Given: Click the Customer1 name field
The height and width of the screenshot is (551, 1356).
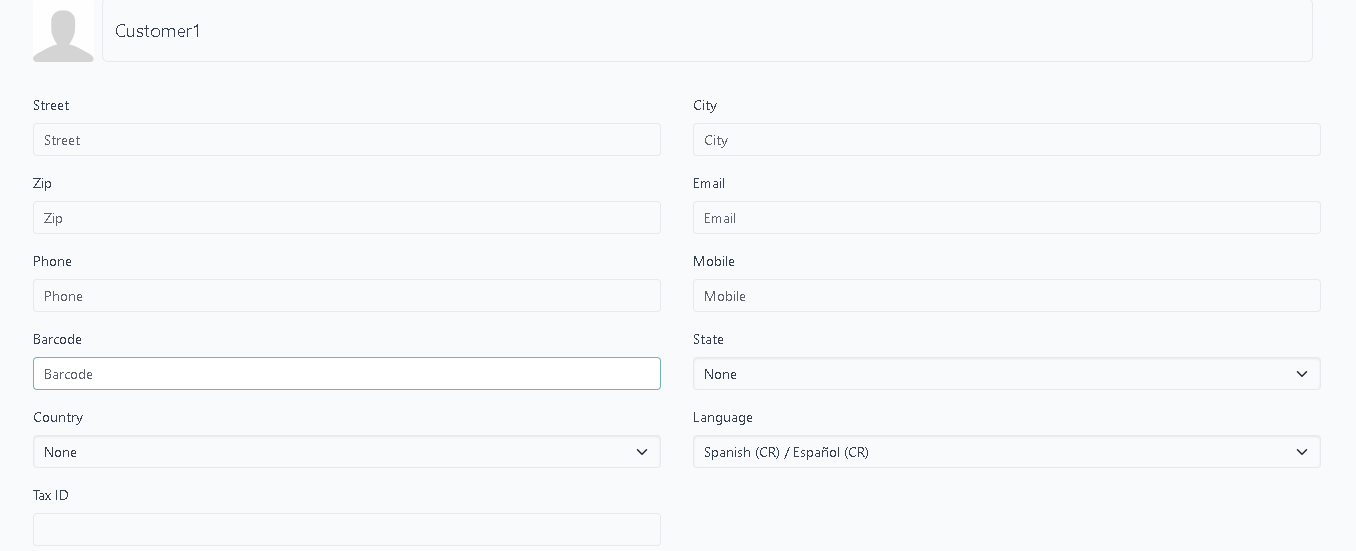Looking at the screenshot, I should [x=706, y=31].
